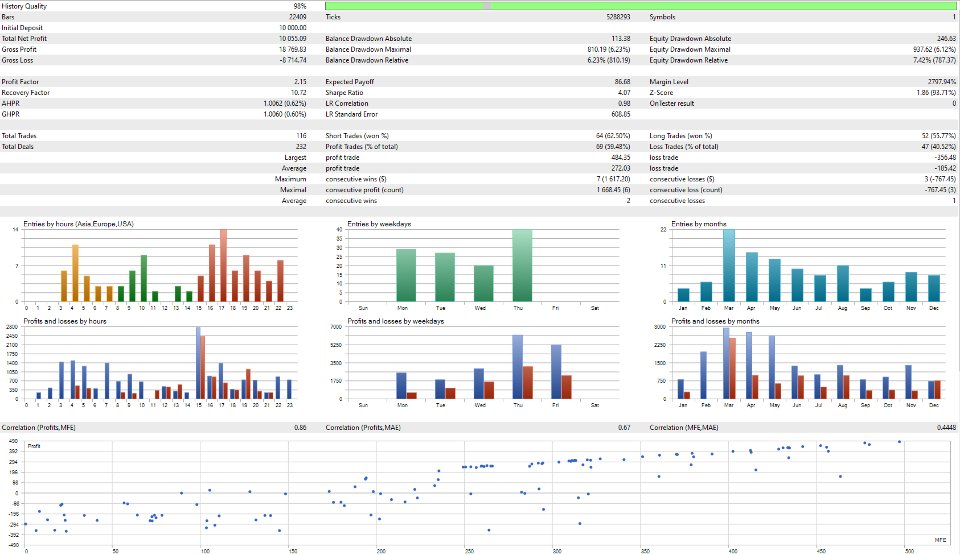This screenshot has width=960, height=555.
Task: Click the 'LR Standard Error' label
Action: [351, 115]
